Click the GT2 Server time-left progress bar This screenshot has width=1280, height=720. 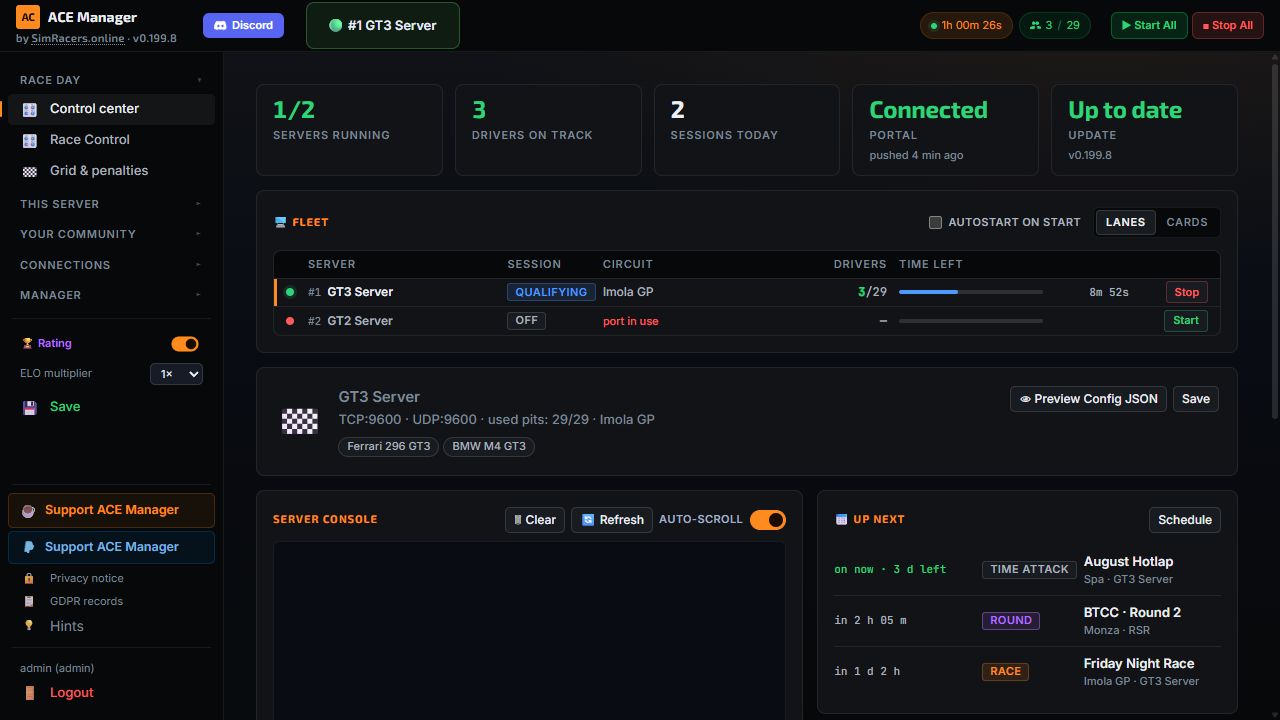pyautogui.click(x=971, y=321)
